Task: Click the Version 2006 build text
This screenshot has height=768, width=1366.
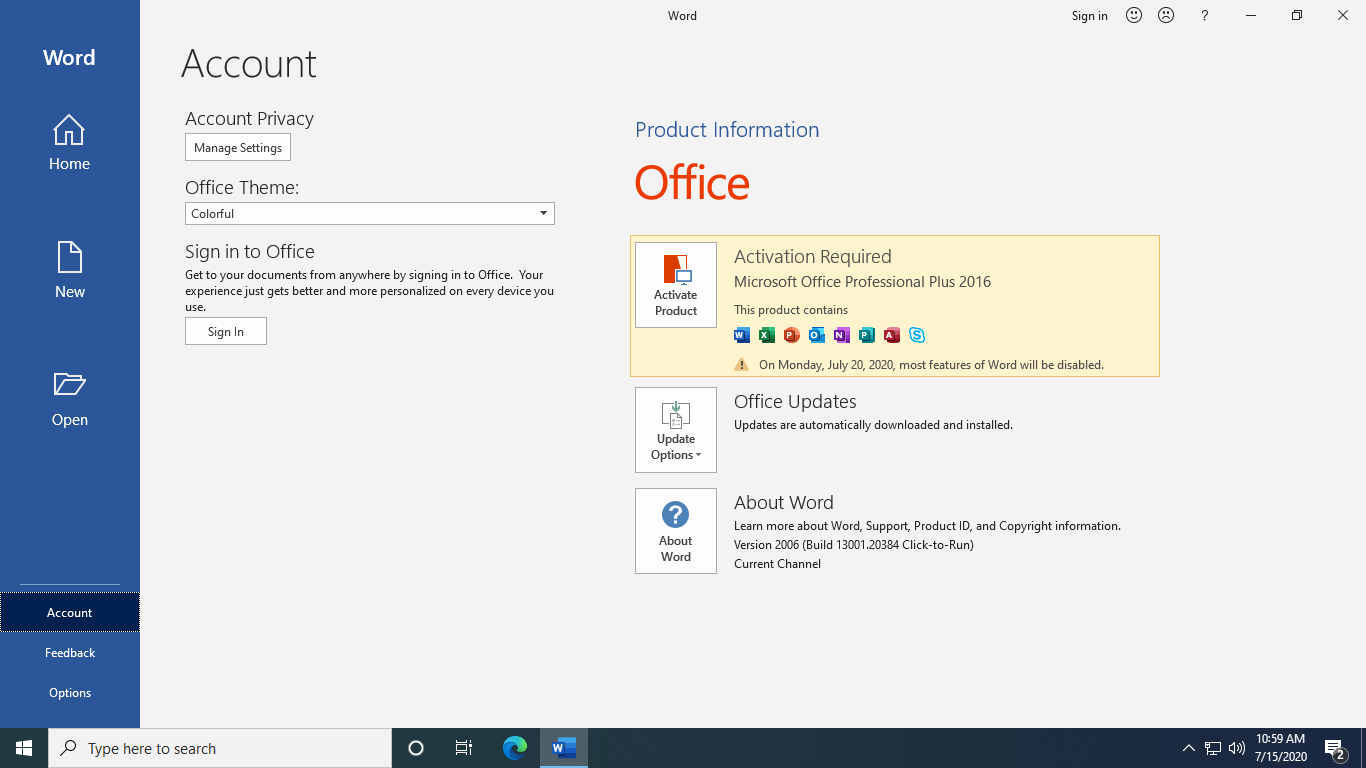Action: pos(854,545)
